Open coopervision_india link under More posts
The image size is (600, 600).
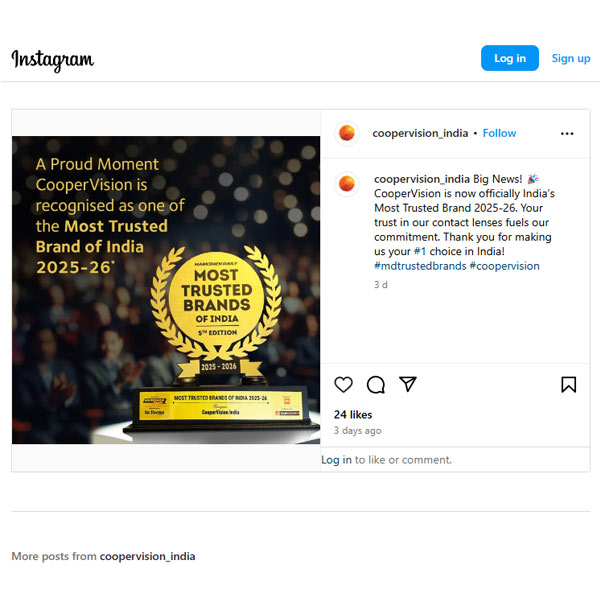pos(147,556)
